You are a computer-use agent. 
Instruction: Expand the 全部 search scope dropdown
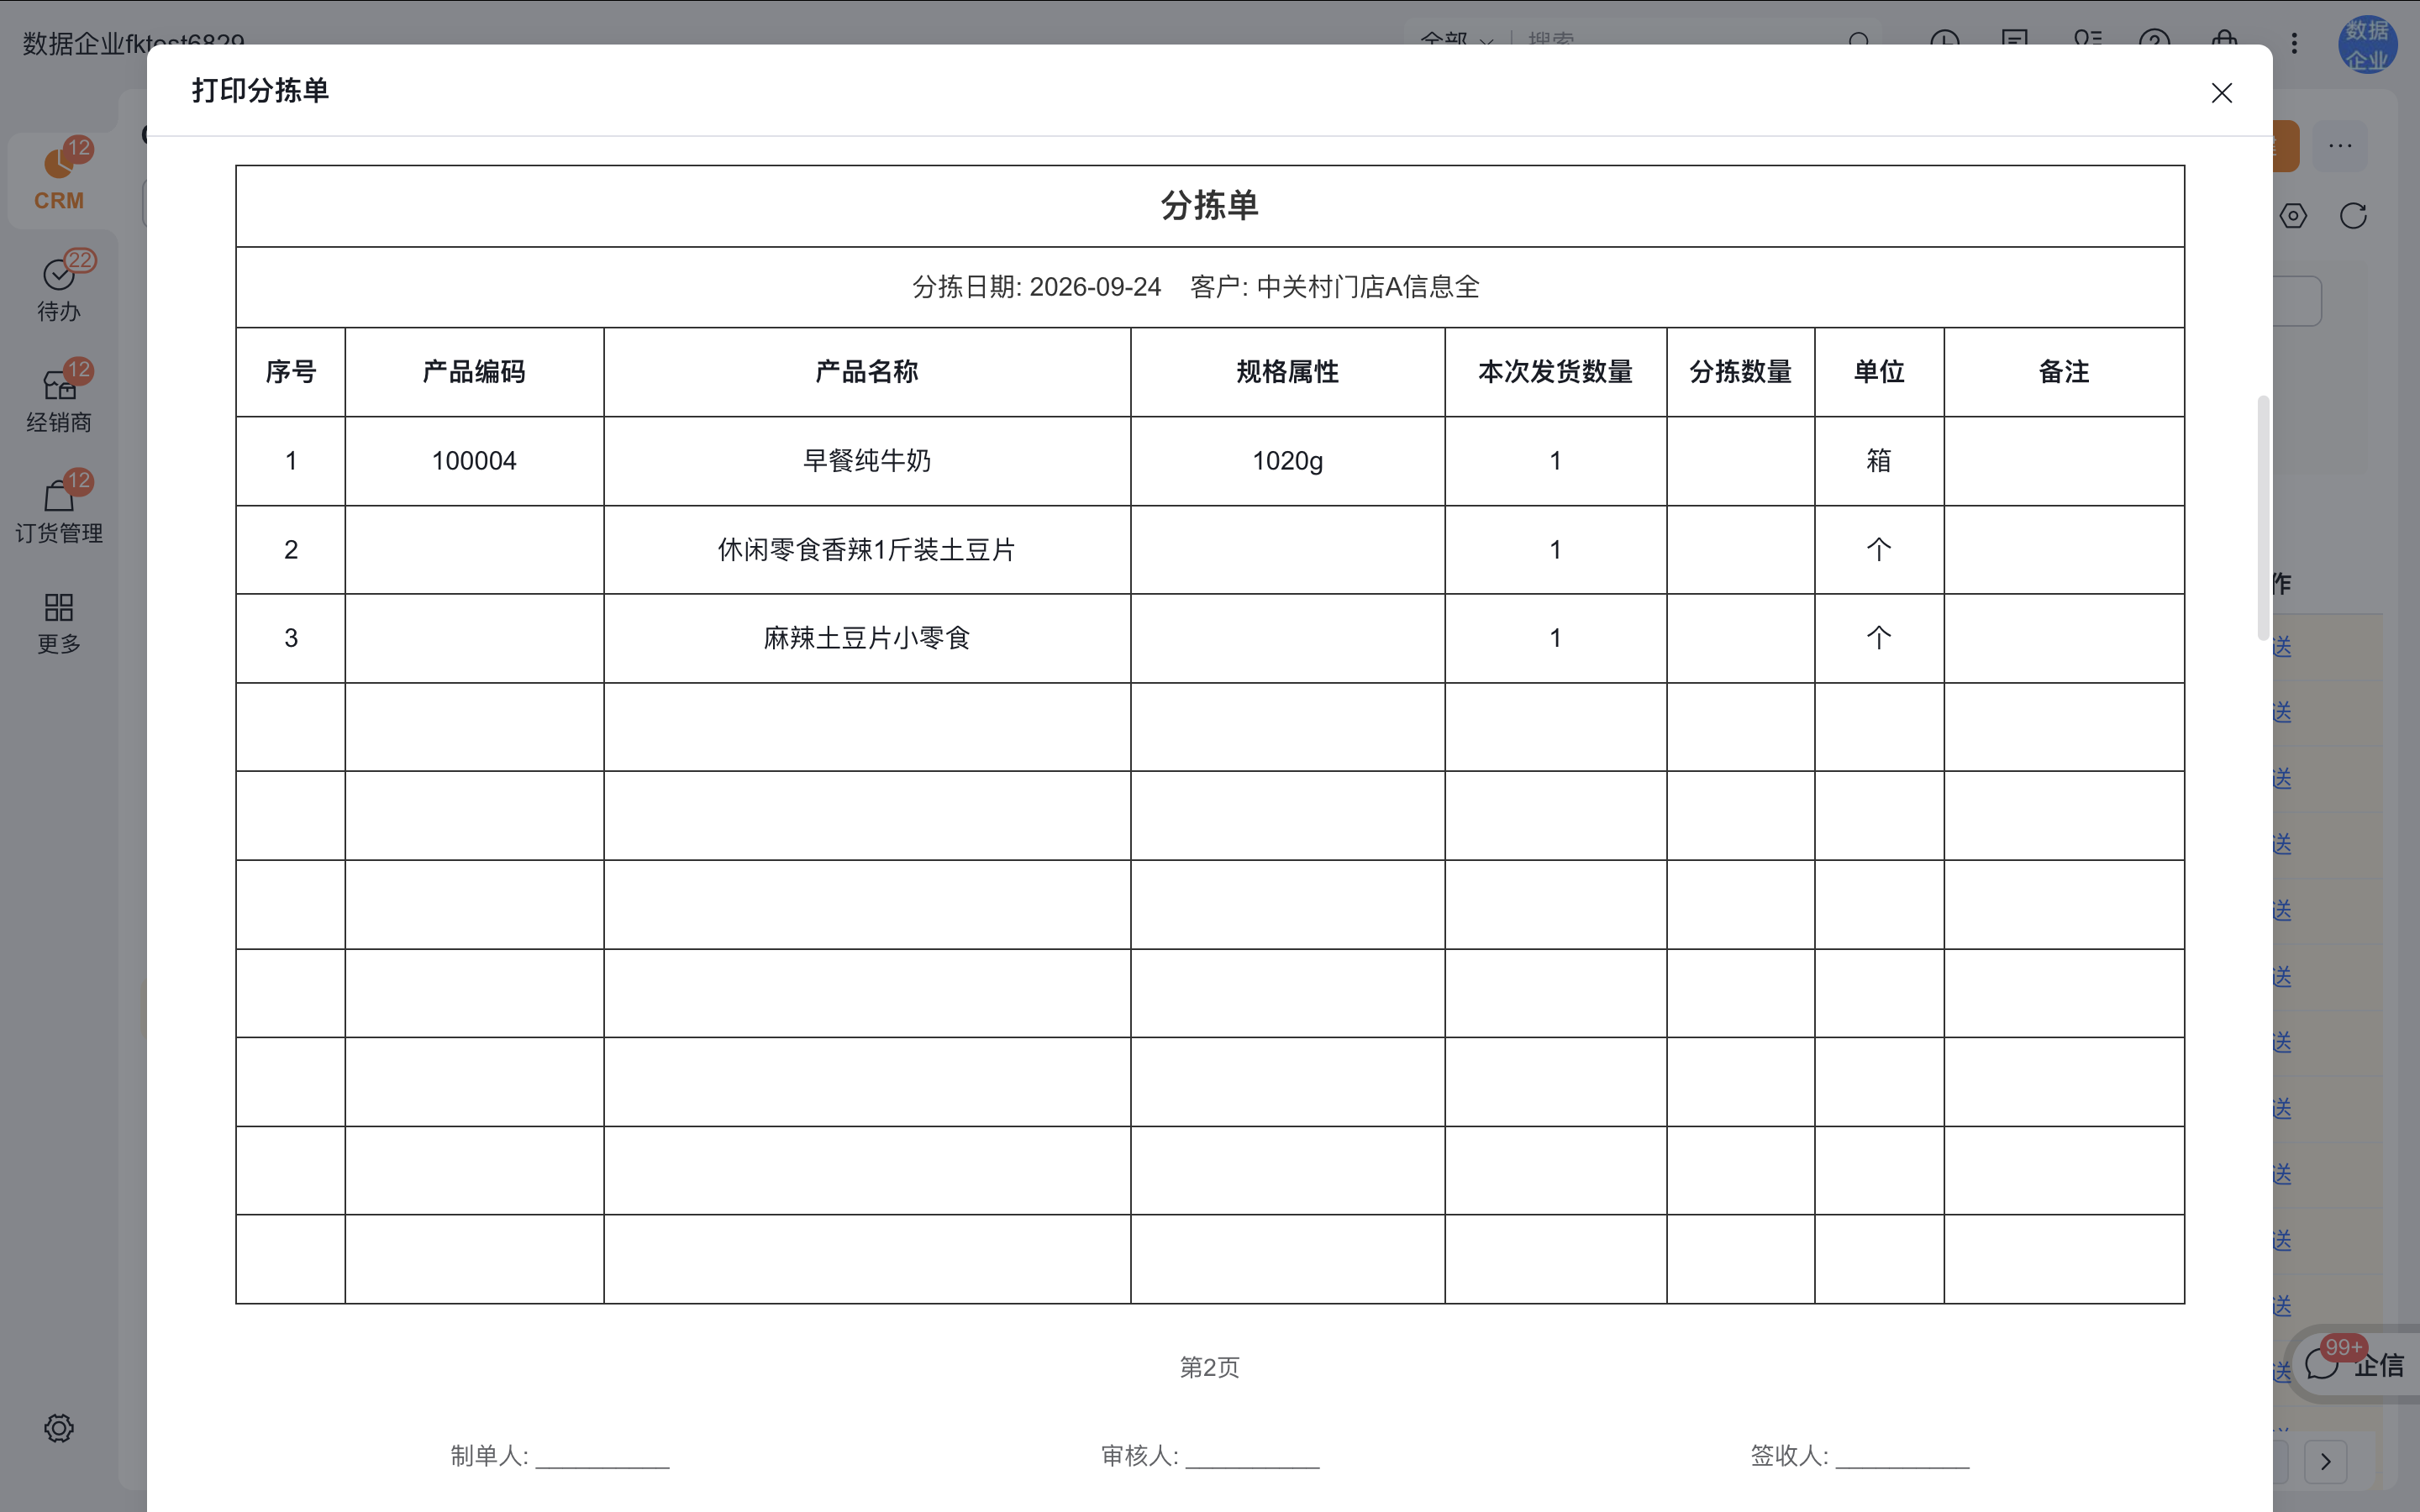1457,41
